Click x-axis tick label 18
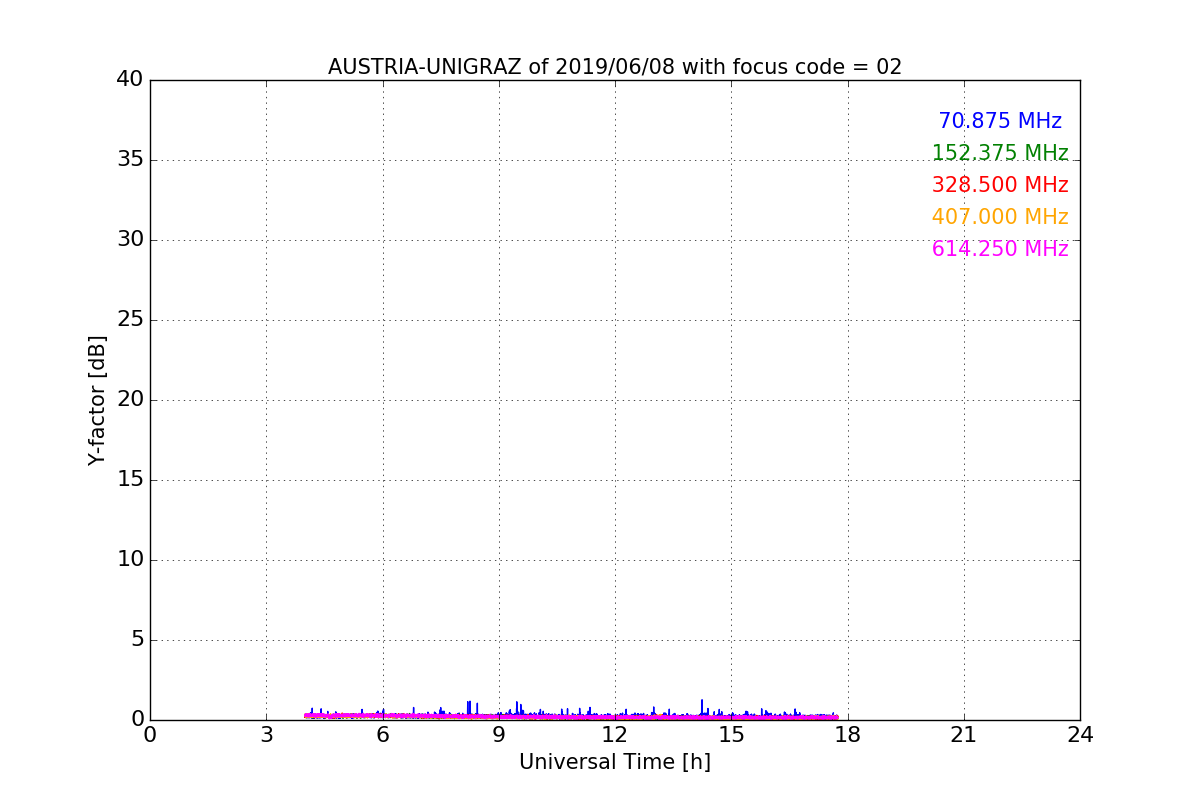 [848, 735]
